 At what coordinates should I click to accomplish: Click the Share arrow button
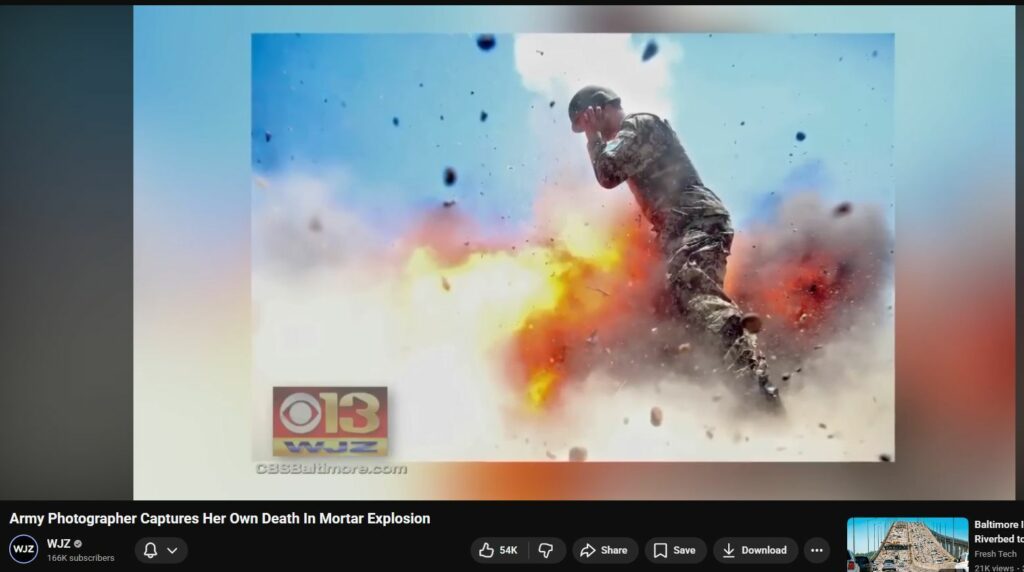tap(604, 550)
